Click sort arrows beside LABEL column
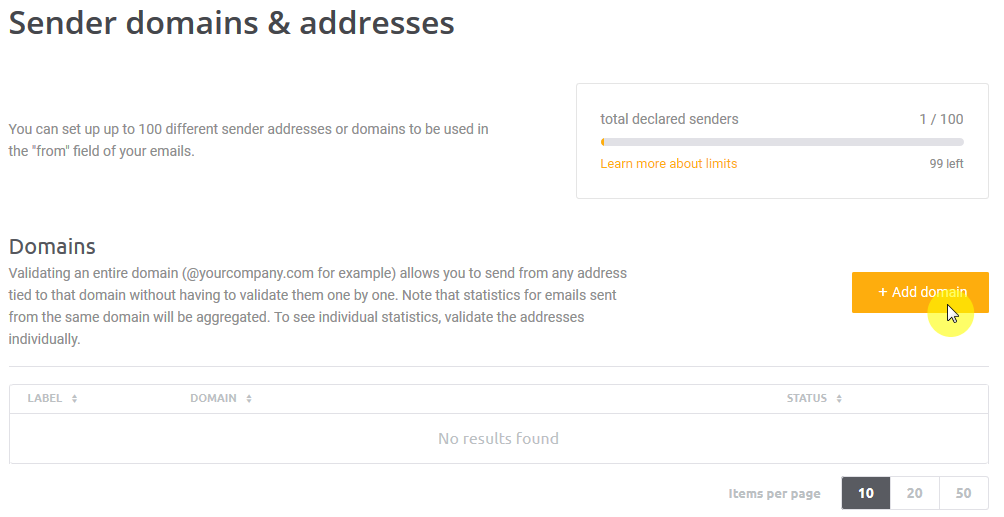This screenshot has height=517, width=1004. [x=75, y=399]
